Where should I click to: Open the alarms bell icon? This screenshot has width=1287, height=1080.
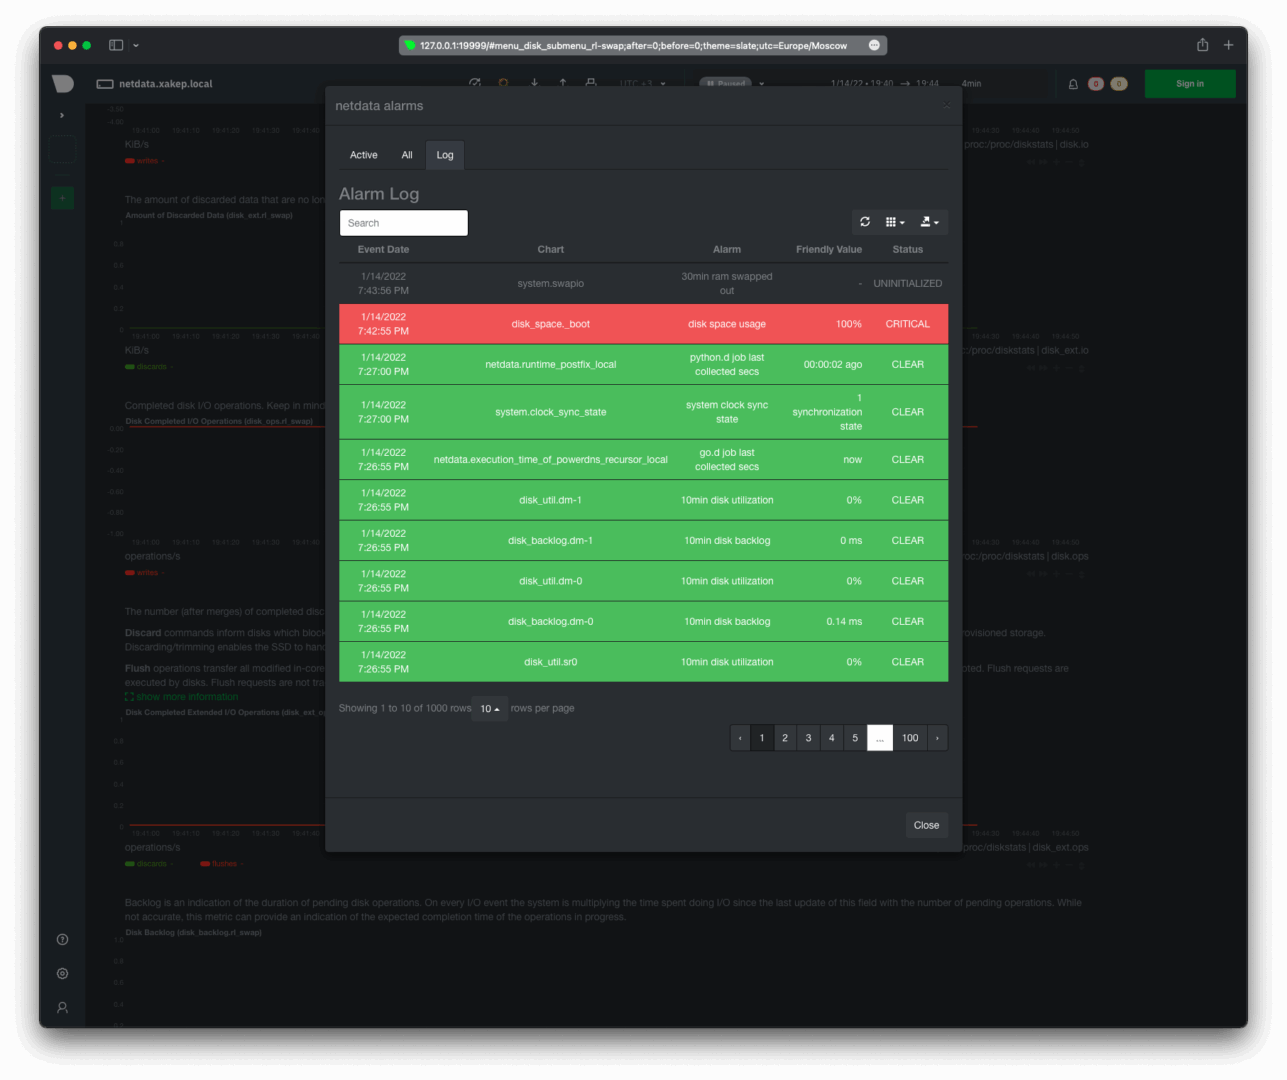click(x=1073, y=84)
